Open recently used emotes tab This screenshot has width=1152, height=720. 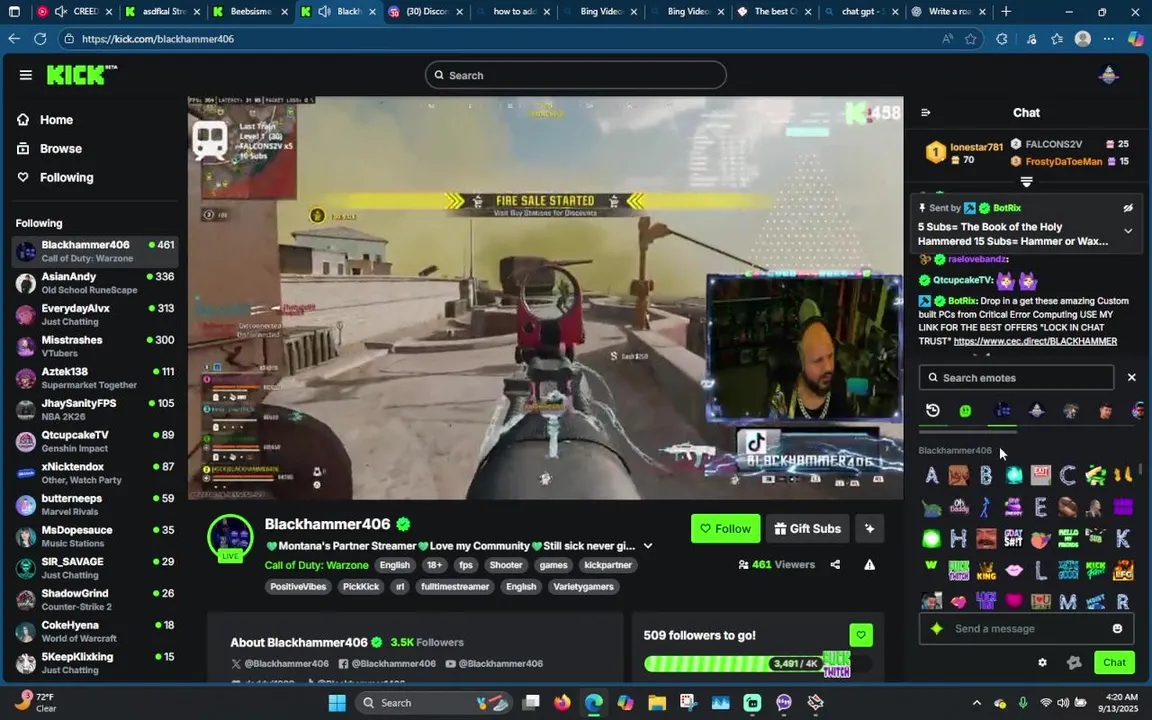[932, 411]
